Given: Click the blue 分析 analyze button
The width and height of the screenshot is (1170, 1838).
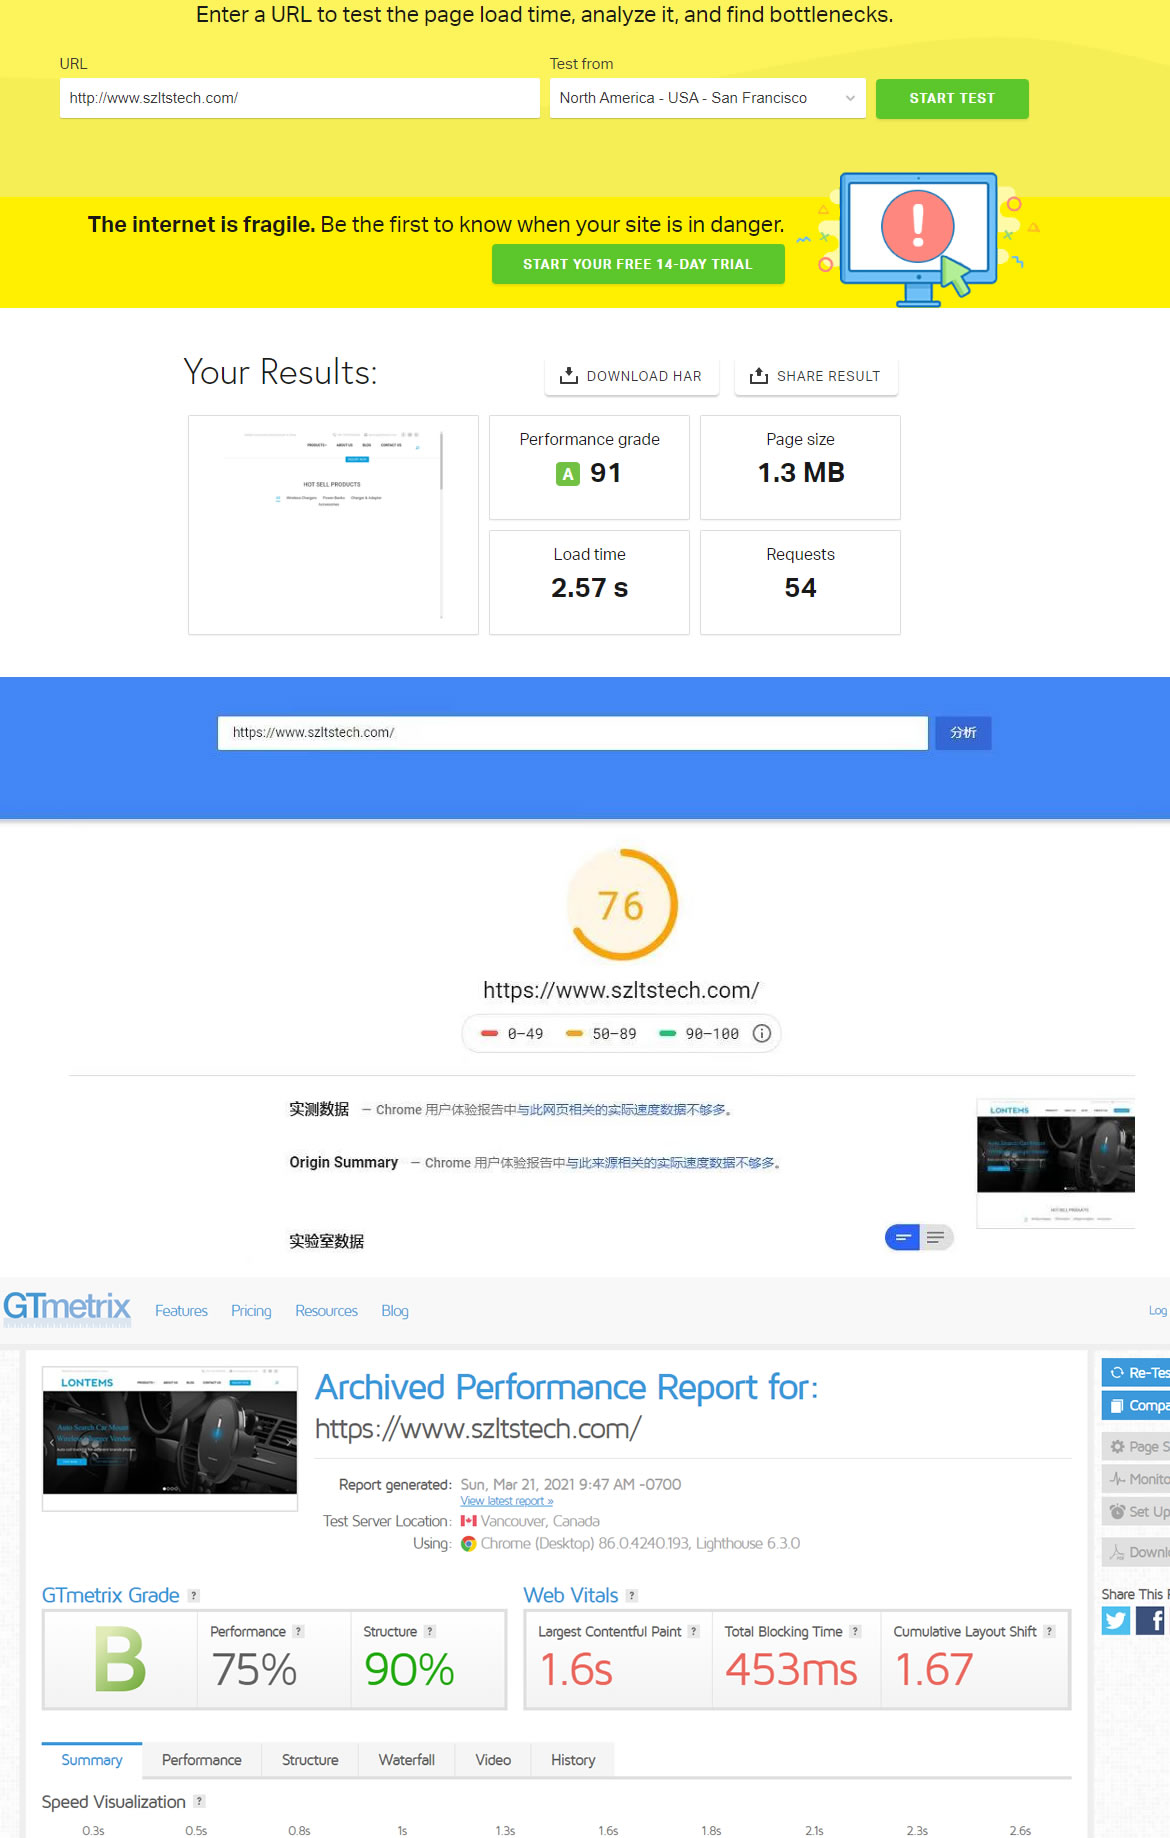Looking at the screenshot, I should pyautogui.click(x=963, y=733).
